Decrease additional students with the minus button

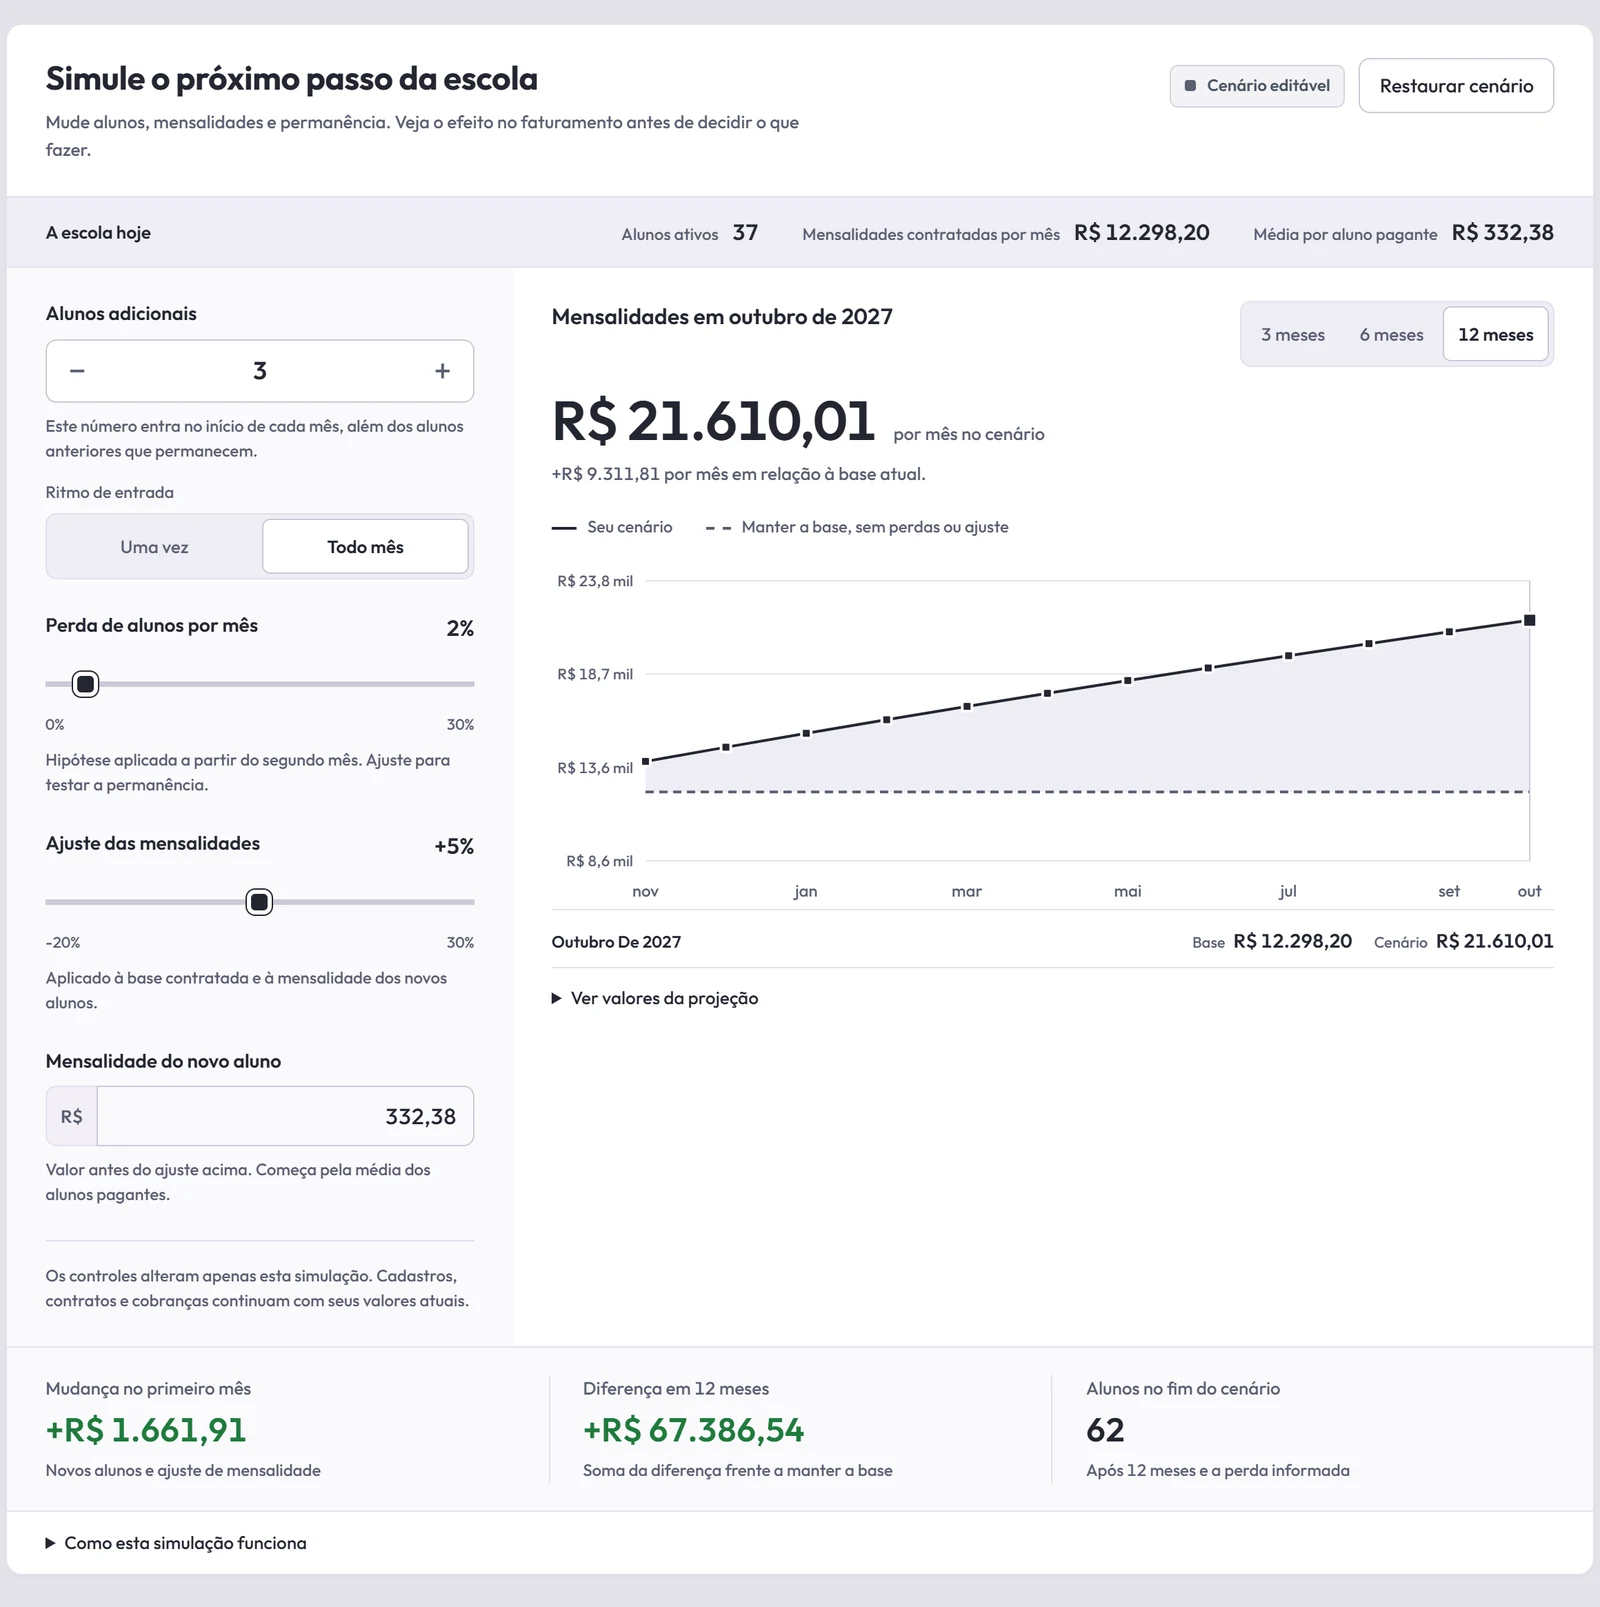[77, 371]
